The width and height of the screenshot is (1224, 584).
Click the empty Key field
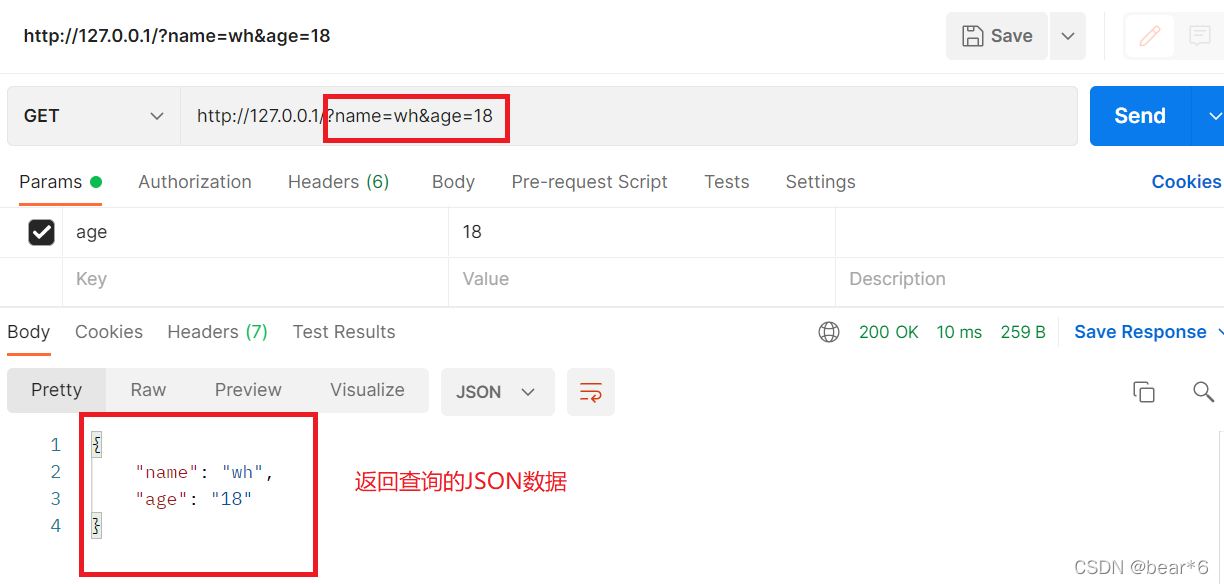click(255, 280)
